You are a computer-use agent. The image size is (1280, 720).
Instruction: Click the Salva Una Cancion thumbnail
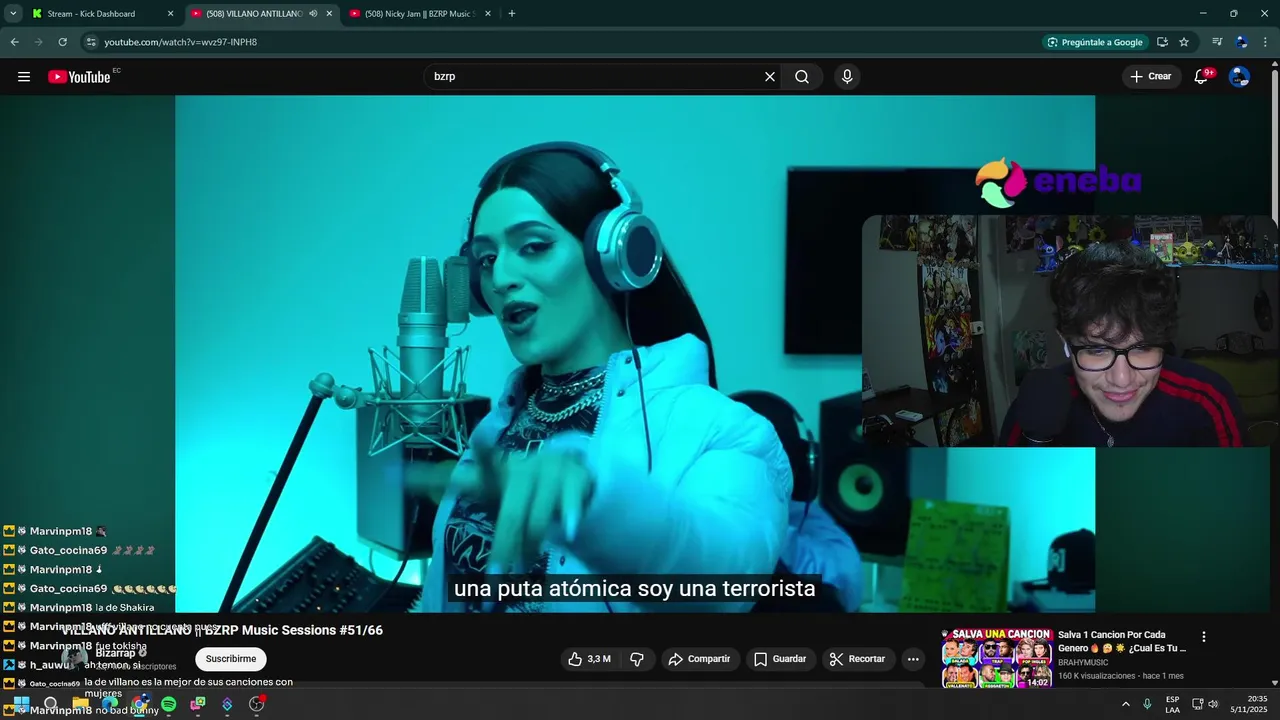coord(996,658)
